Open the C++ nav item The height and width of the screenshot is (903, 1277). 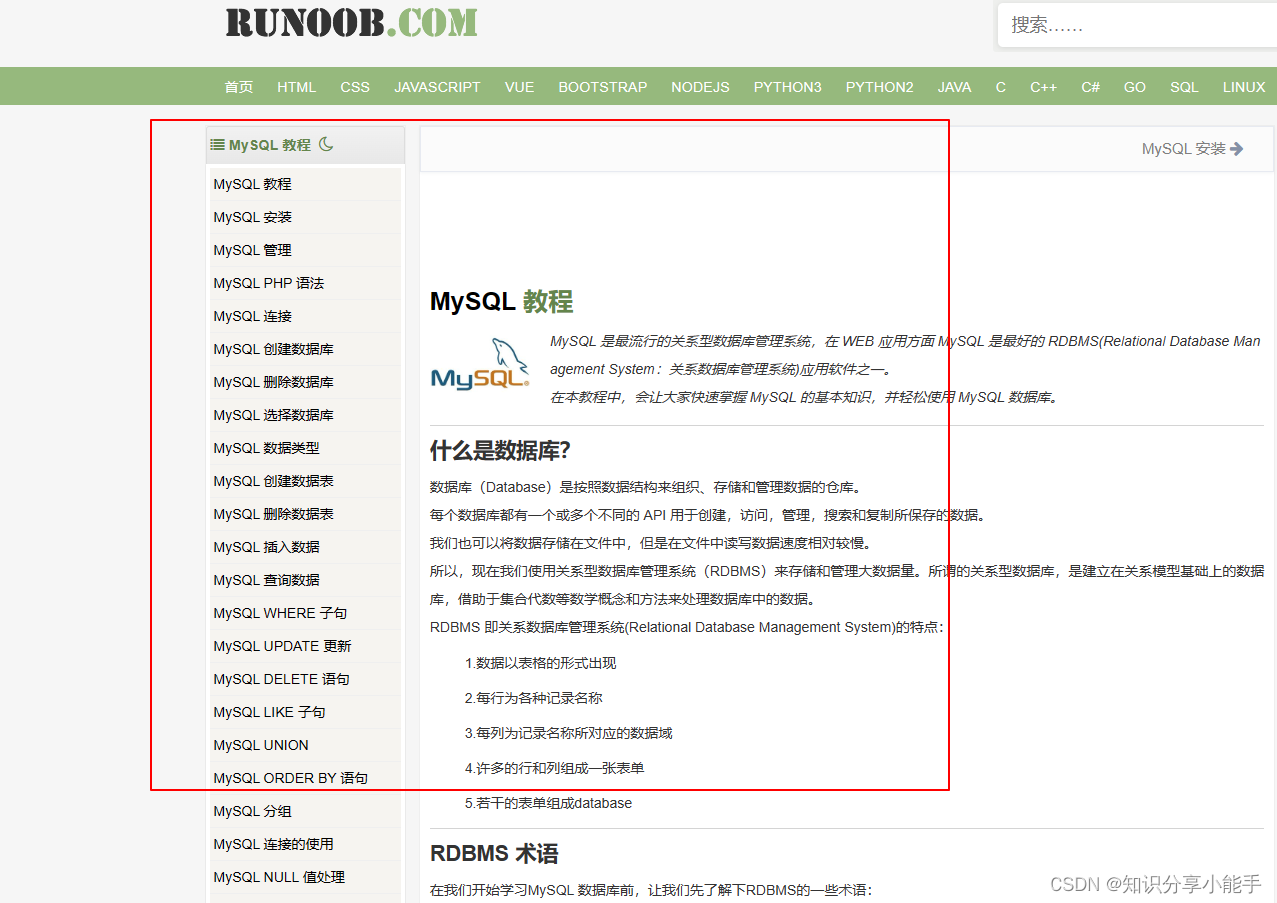click(x=1043, y=87)
